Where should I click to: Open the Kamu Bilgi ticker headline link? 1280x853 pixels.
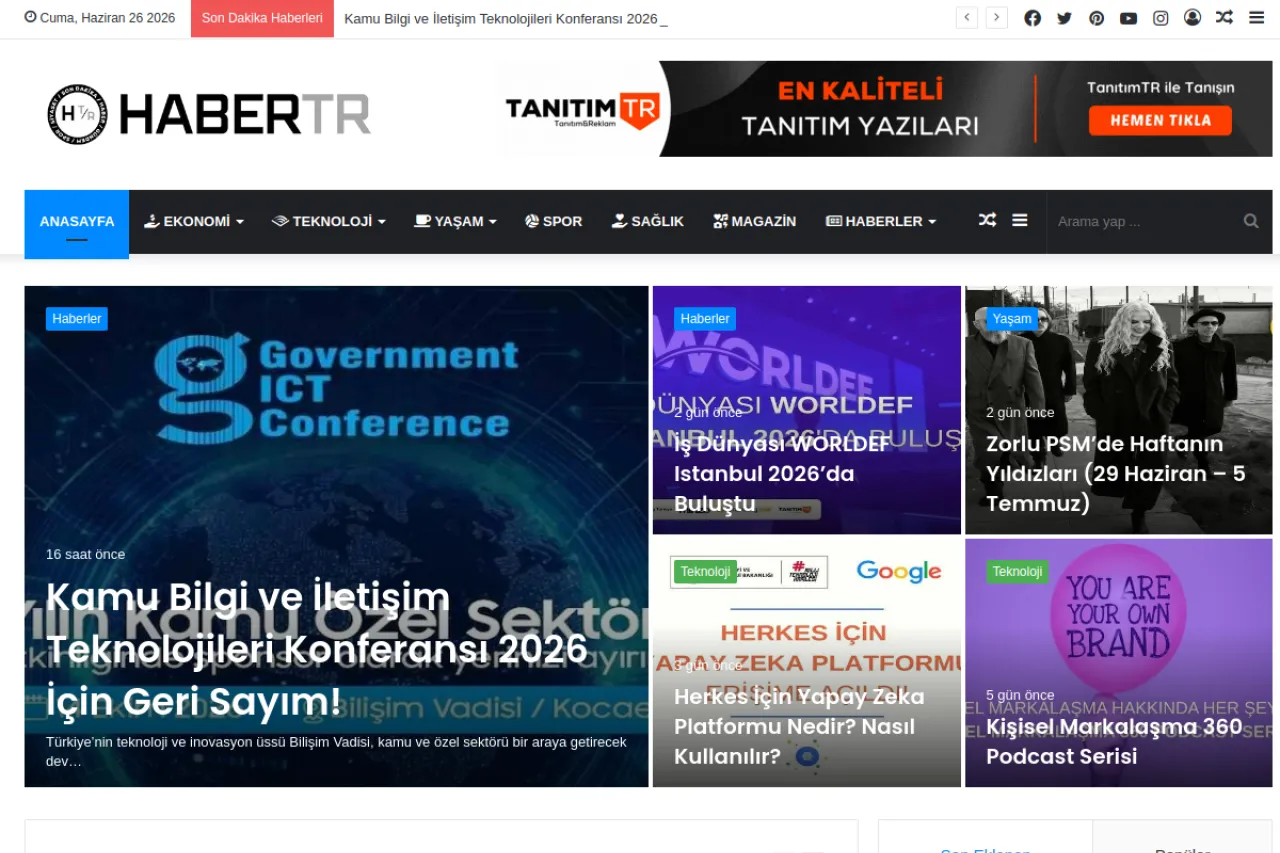pos(501,18)
